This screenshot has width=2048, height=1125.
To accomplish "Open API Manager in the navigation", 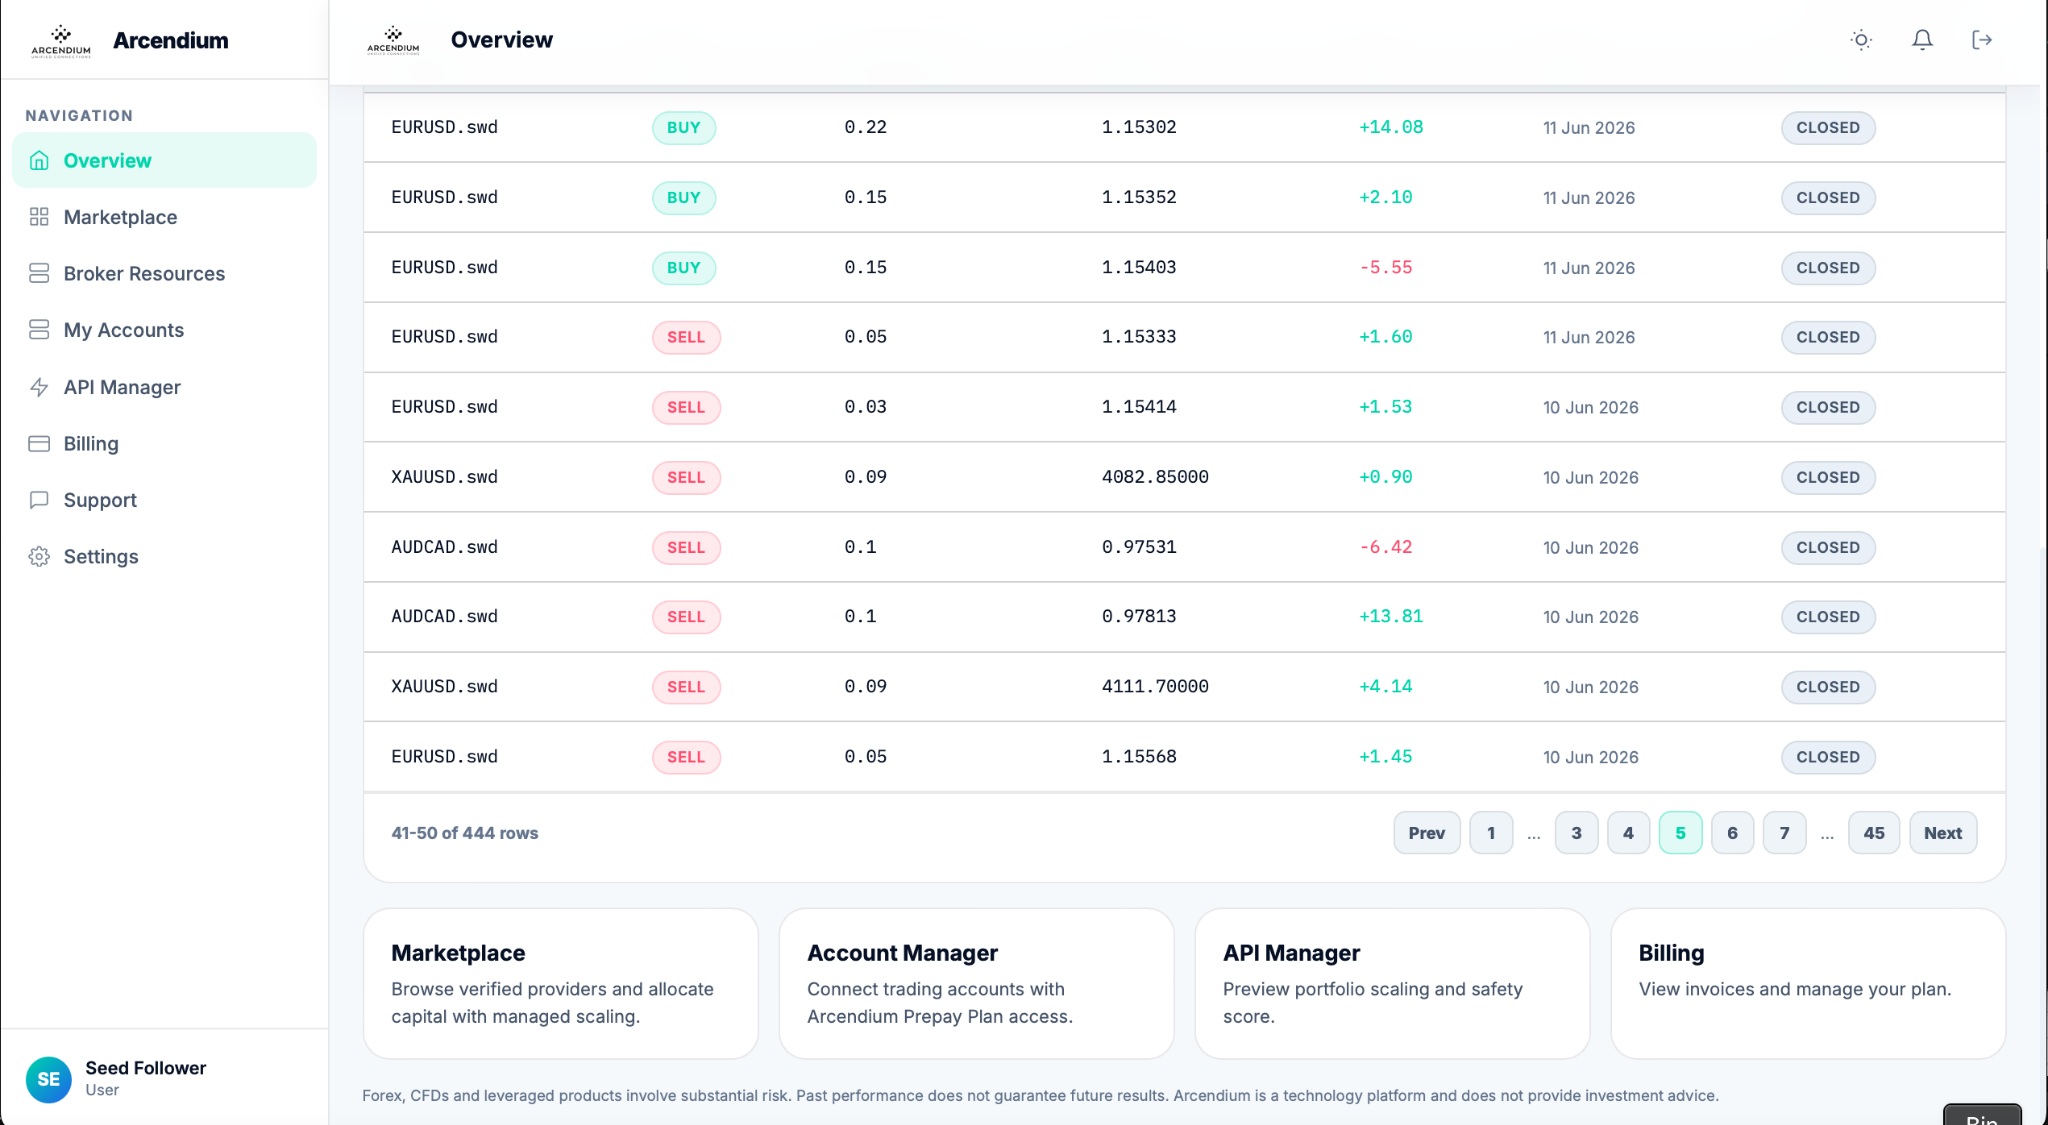I will pos(164,387).
